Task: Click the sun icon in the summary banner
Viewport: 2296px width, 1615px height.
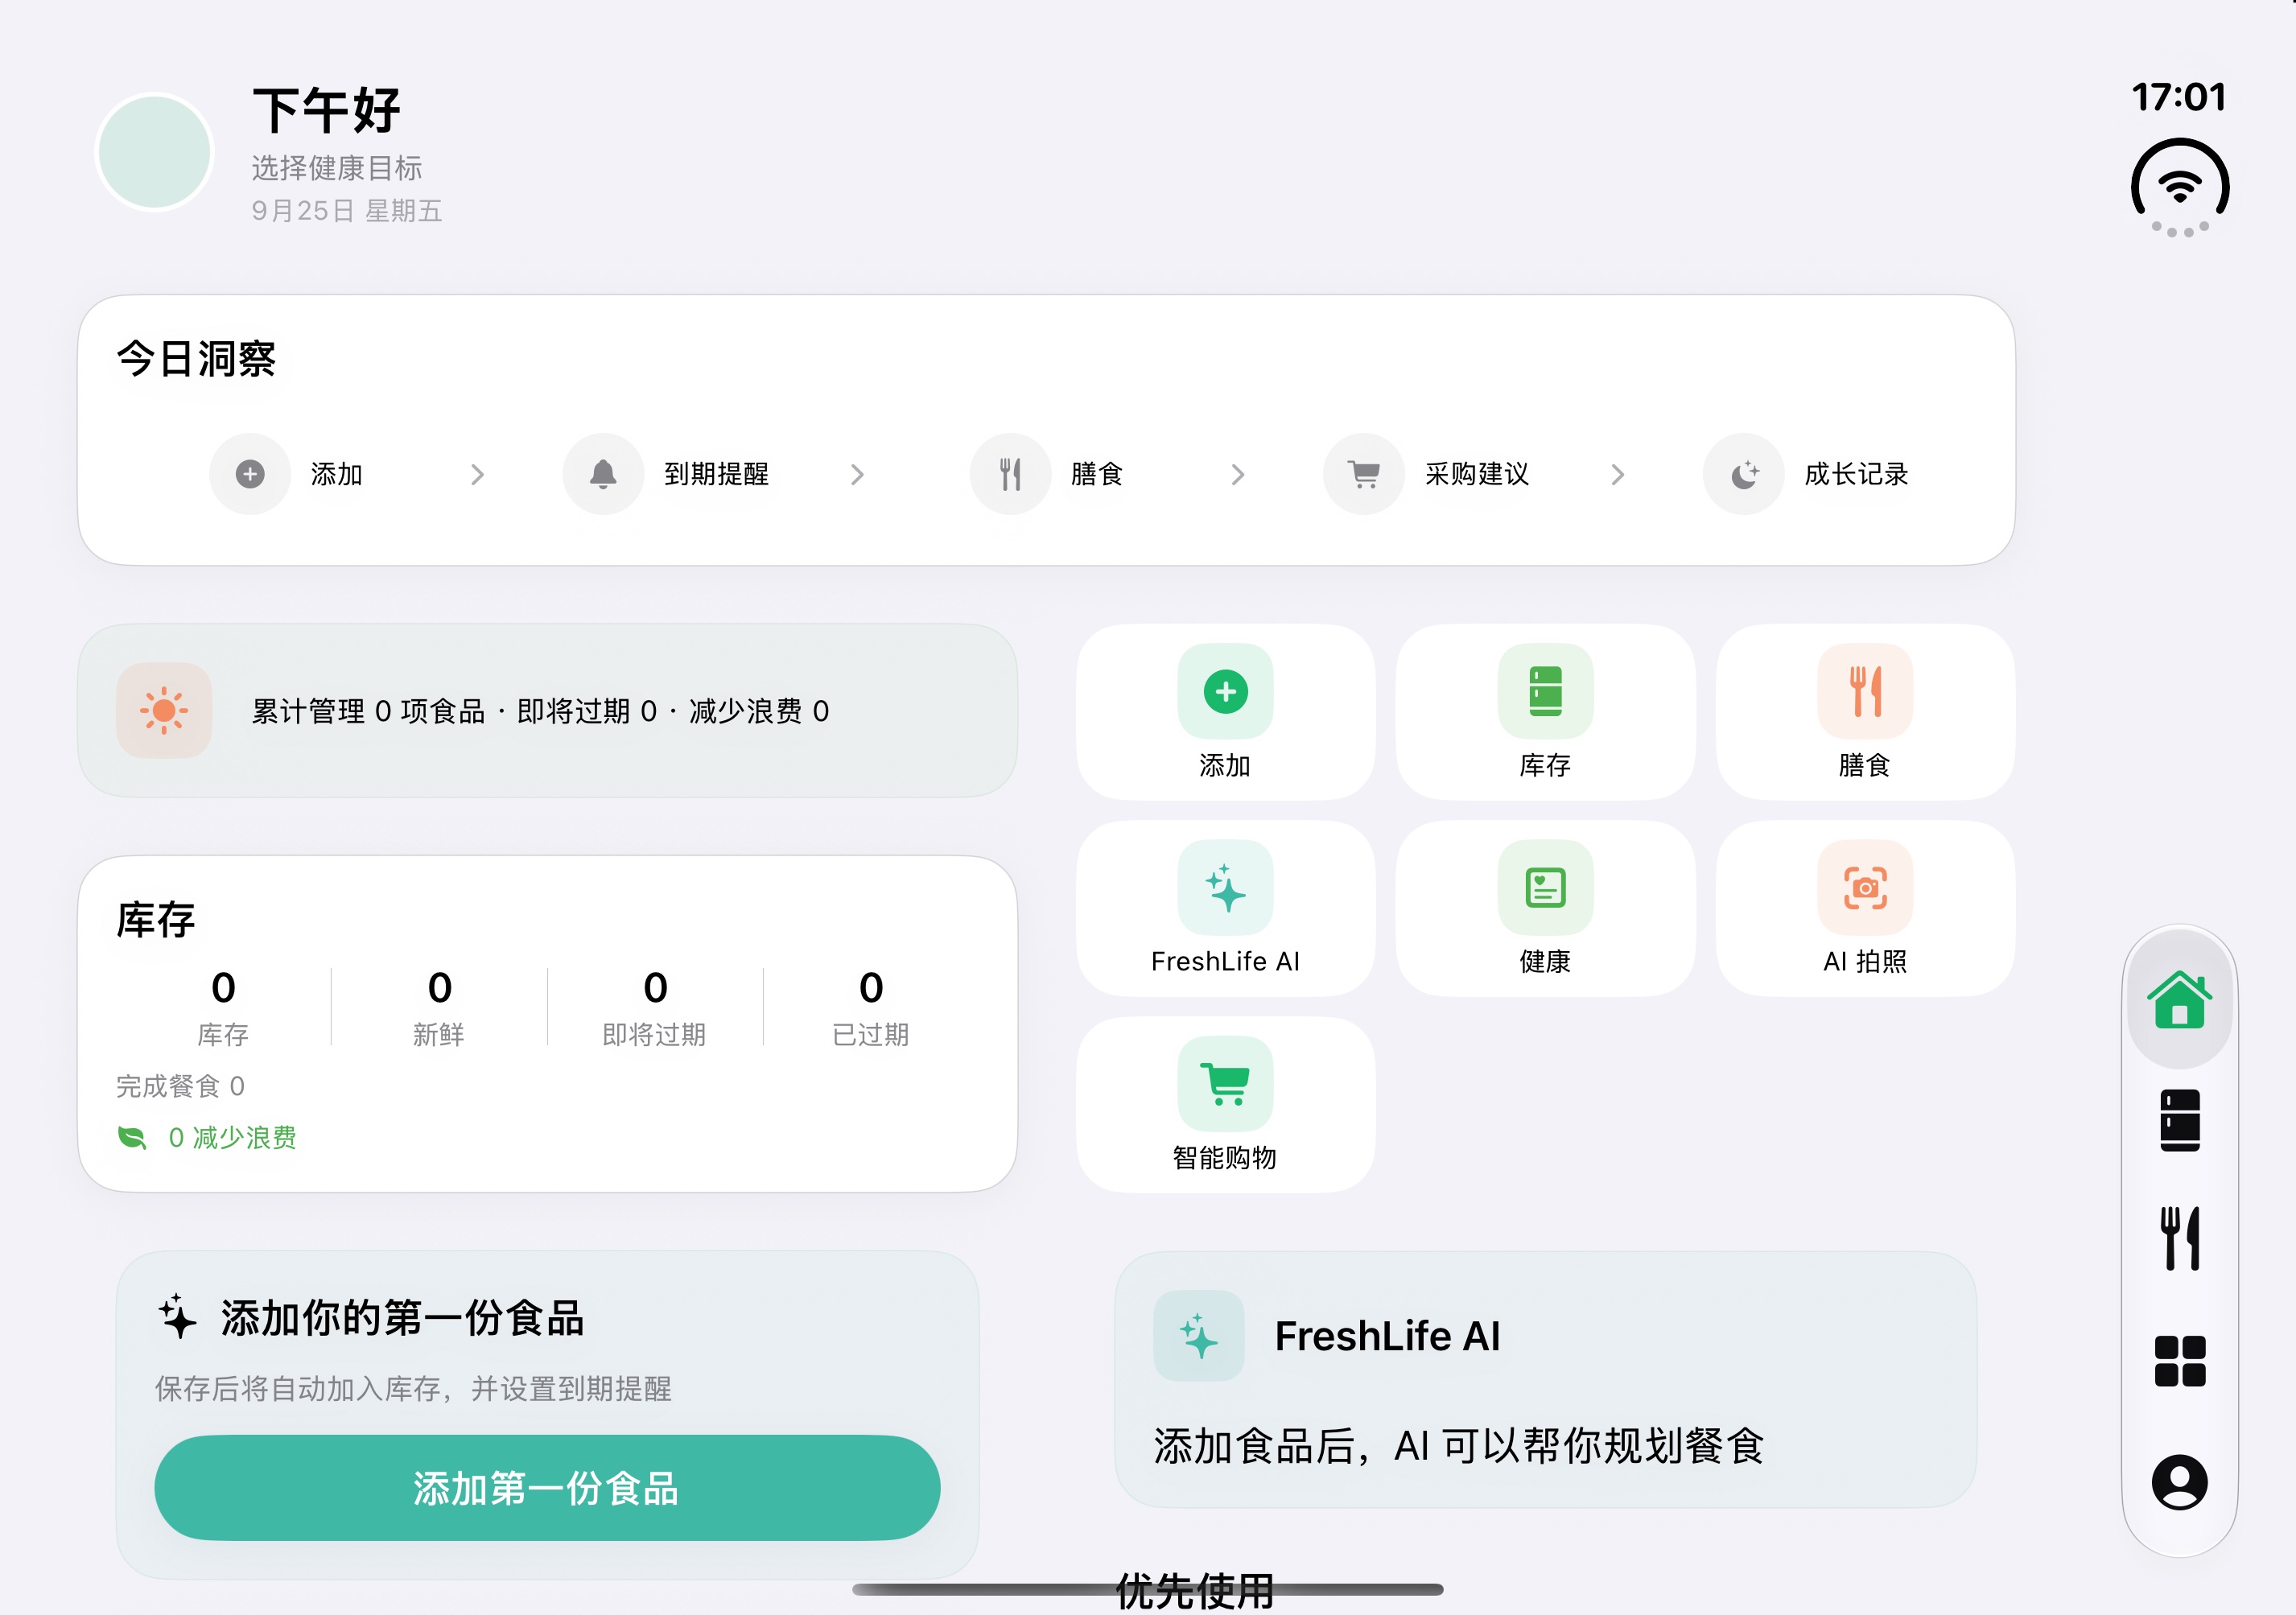Action: point(164,711)
